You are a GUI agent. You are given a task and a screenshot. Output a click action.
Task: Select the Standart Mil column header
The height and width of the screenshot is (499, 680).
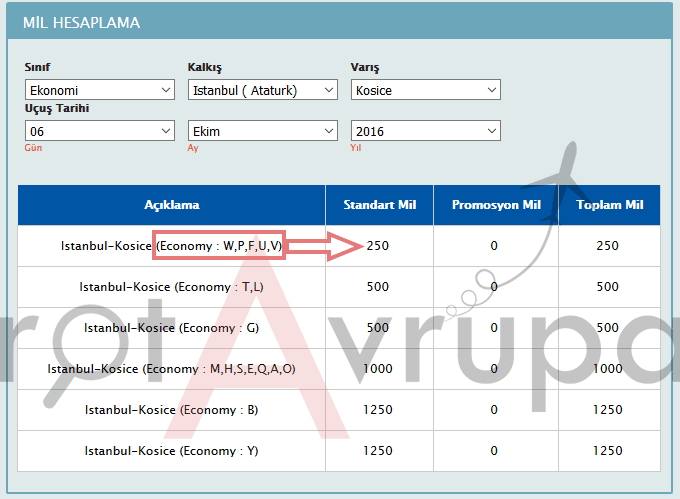(379, 205)
